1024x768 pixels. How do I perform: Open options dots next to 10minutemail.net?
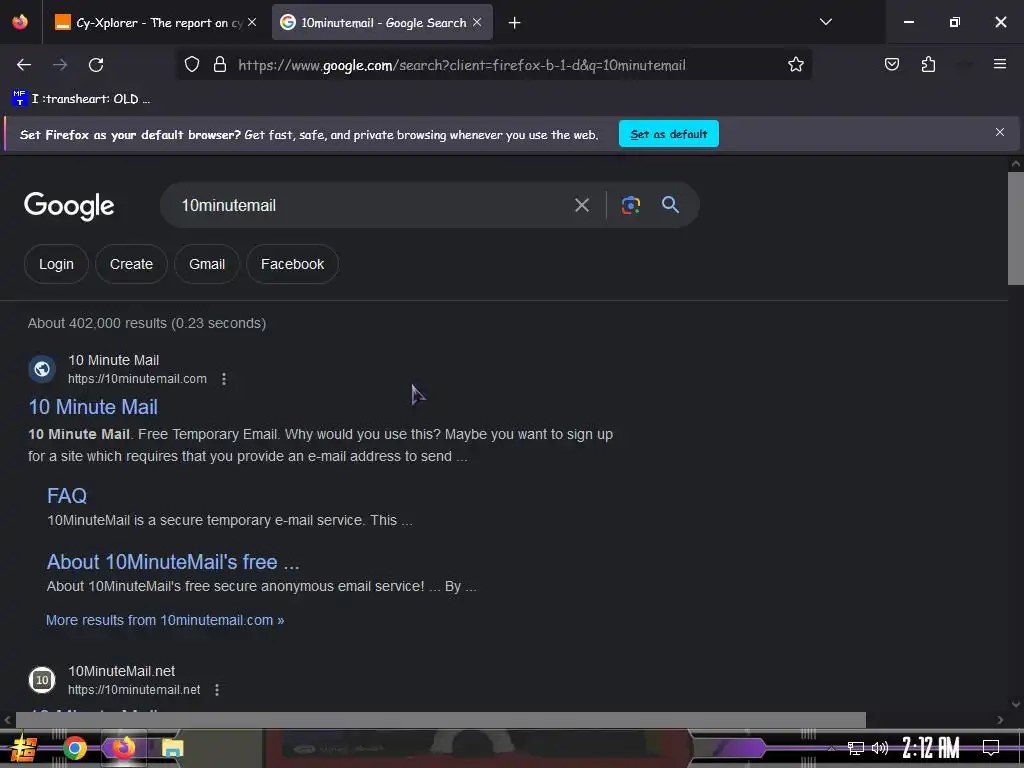pyautogui.click(x=217, y=690)
